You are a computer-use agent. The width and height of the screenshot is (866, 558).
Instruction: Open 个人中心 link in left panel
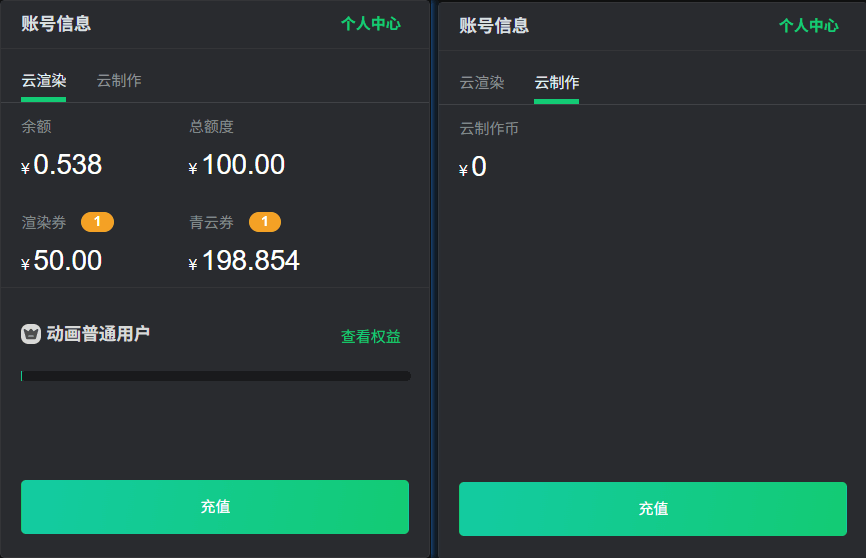tap(371, 23)
